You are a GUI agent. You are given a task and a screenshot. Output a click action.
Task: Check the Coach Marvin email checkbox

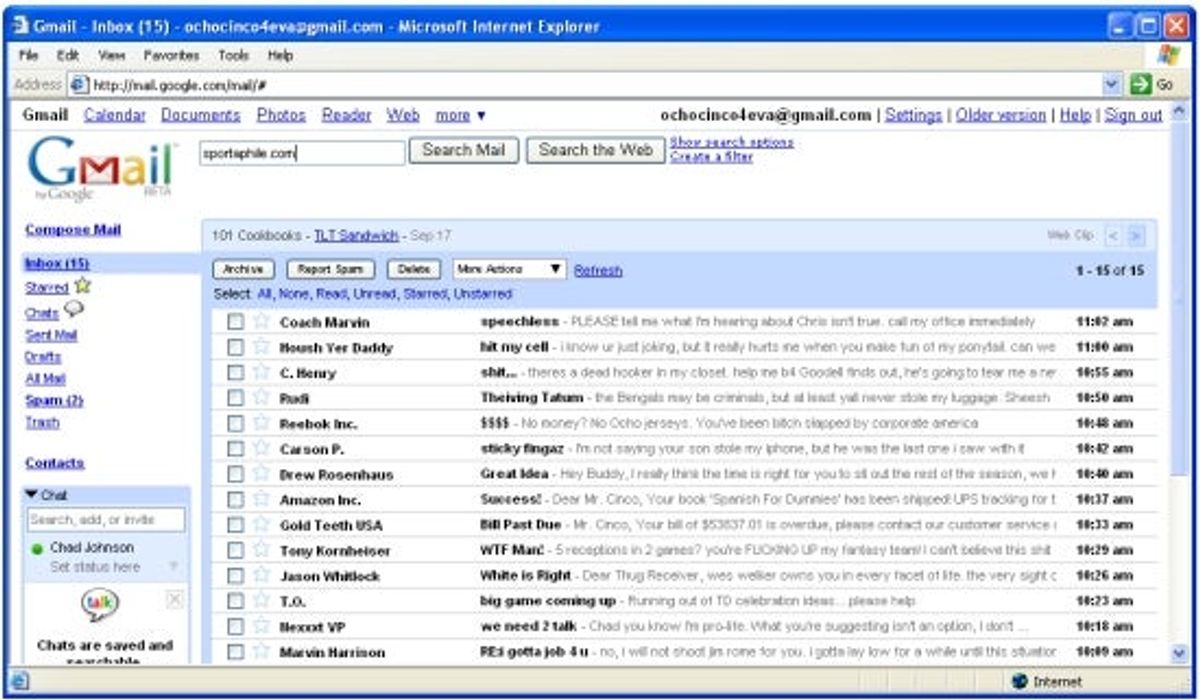pos(235,322)
